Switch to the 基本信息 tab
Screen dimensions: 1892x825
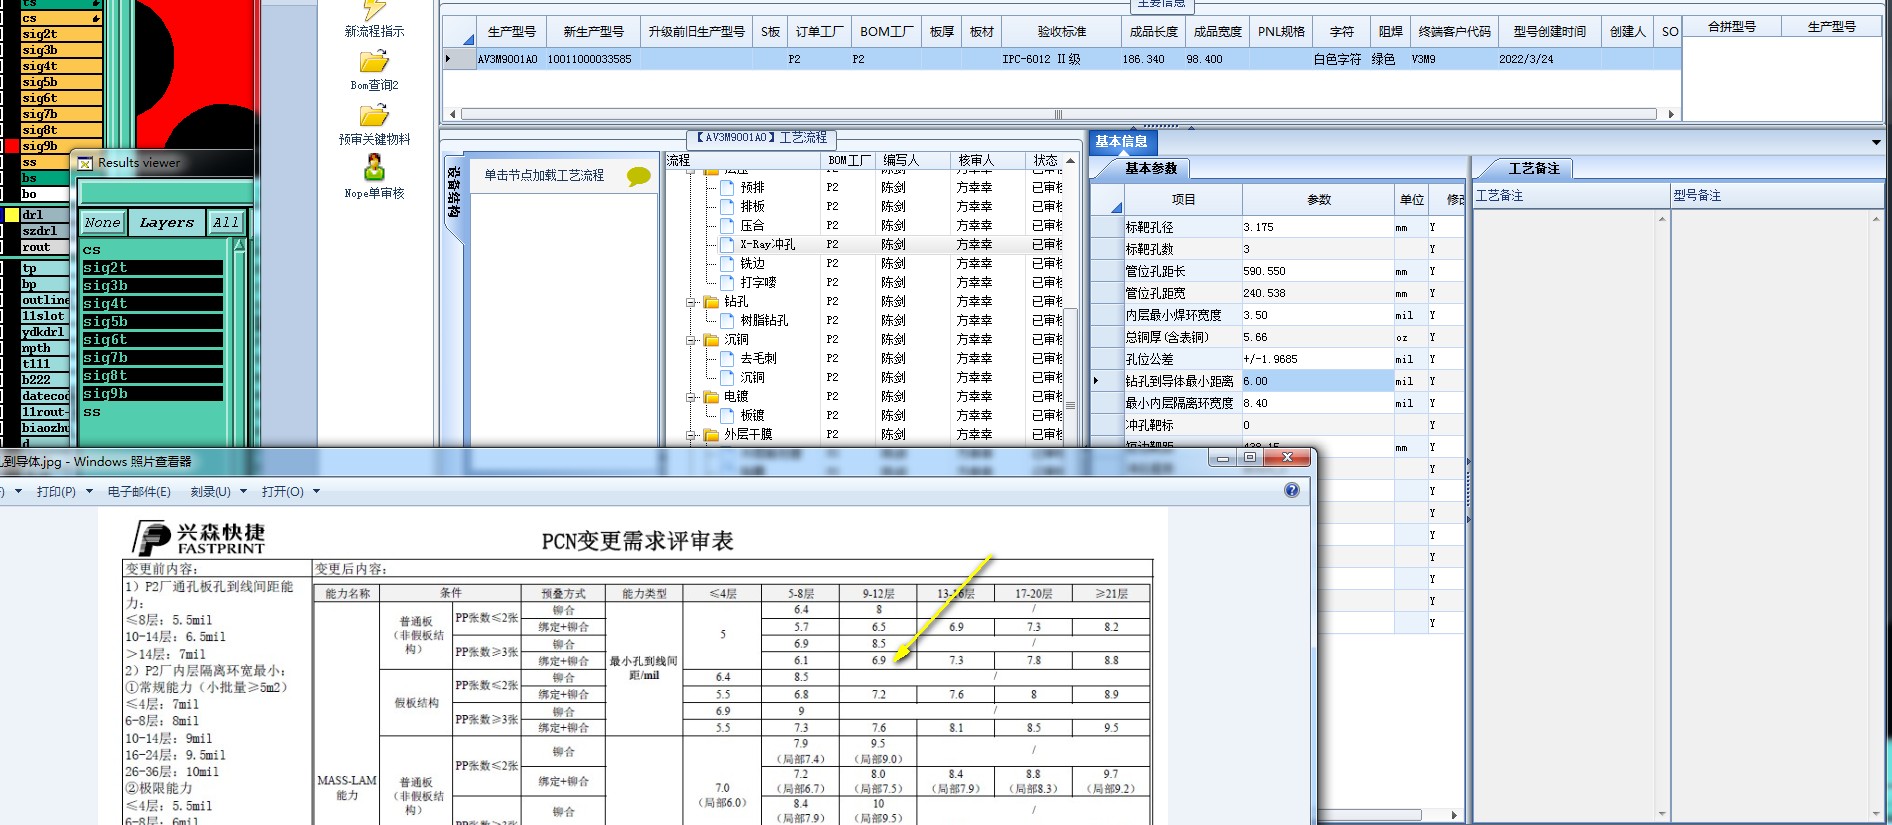pos(1121,142)
